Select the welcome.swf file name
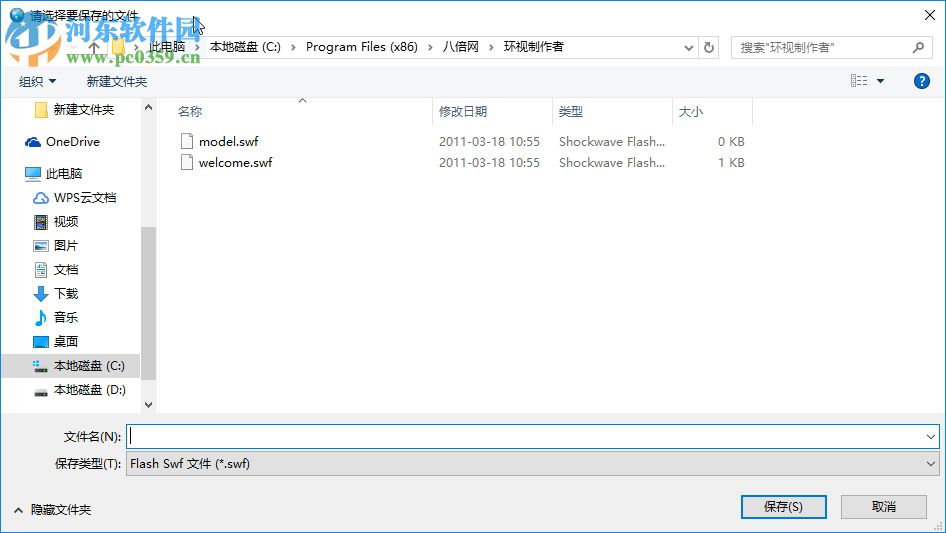 235,162
